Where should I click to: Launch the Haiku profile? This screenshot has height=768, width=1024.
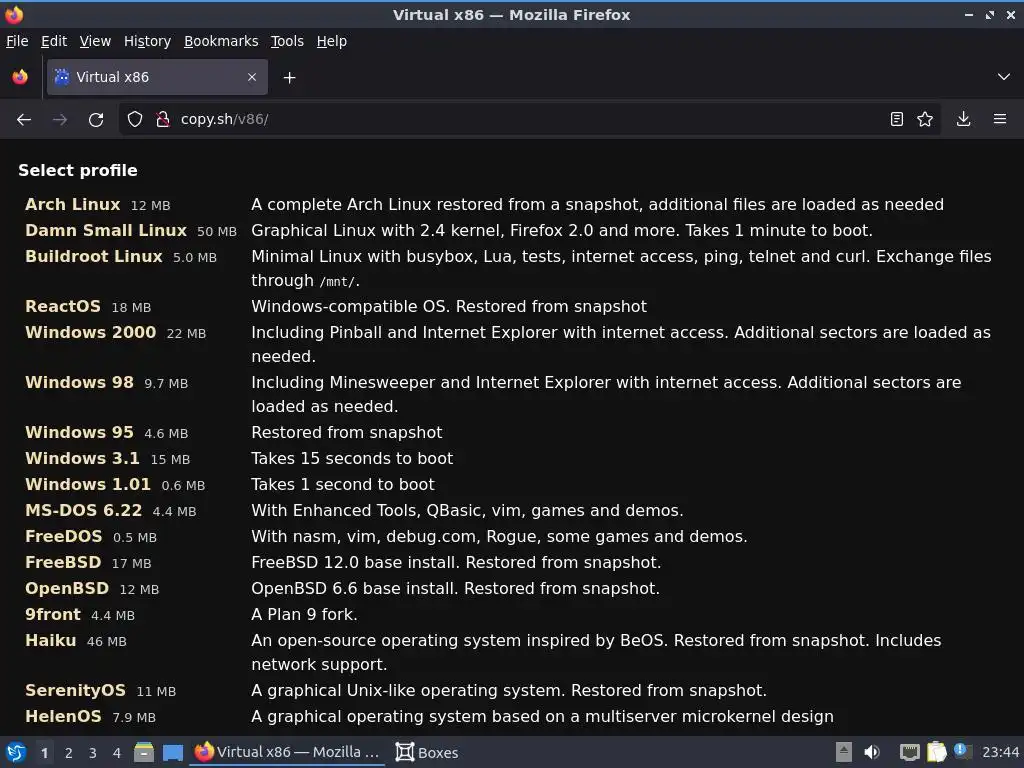50,641
